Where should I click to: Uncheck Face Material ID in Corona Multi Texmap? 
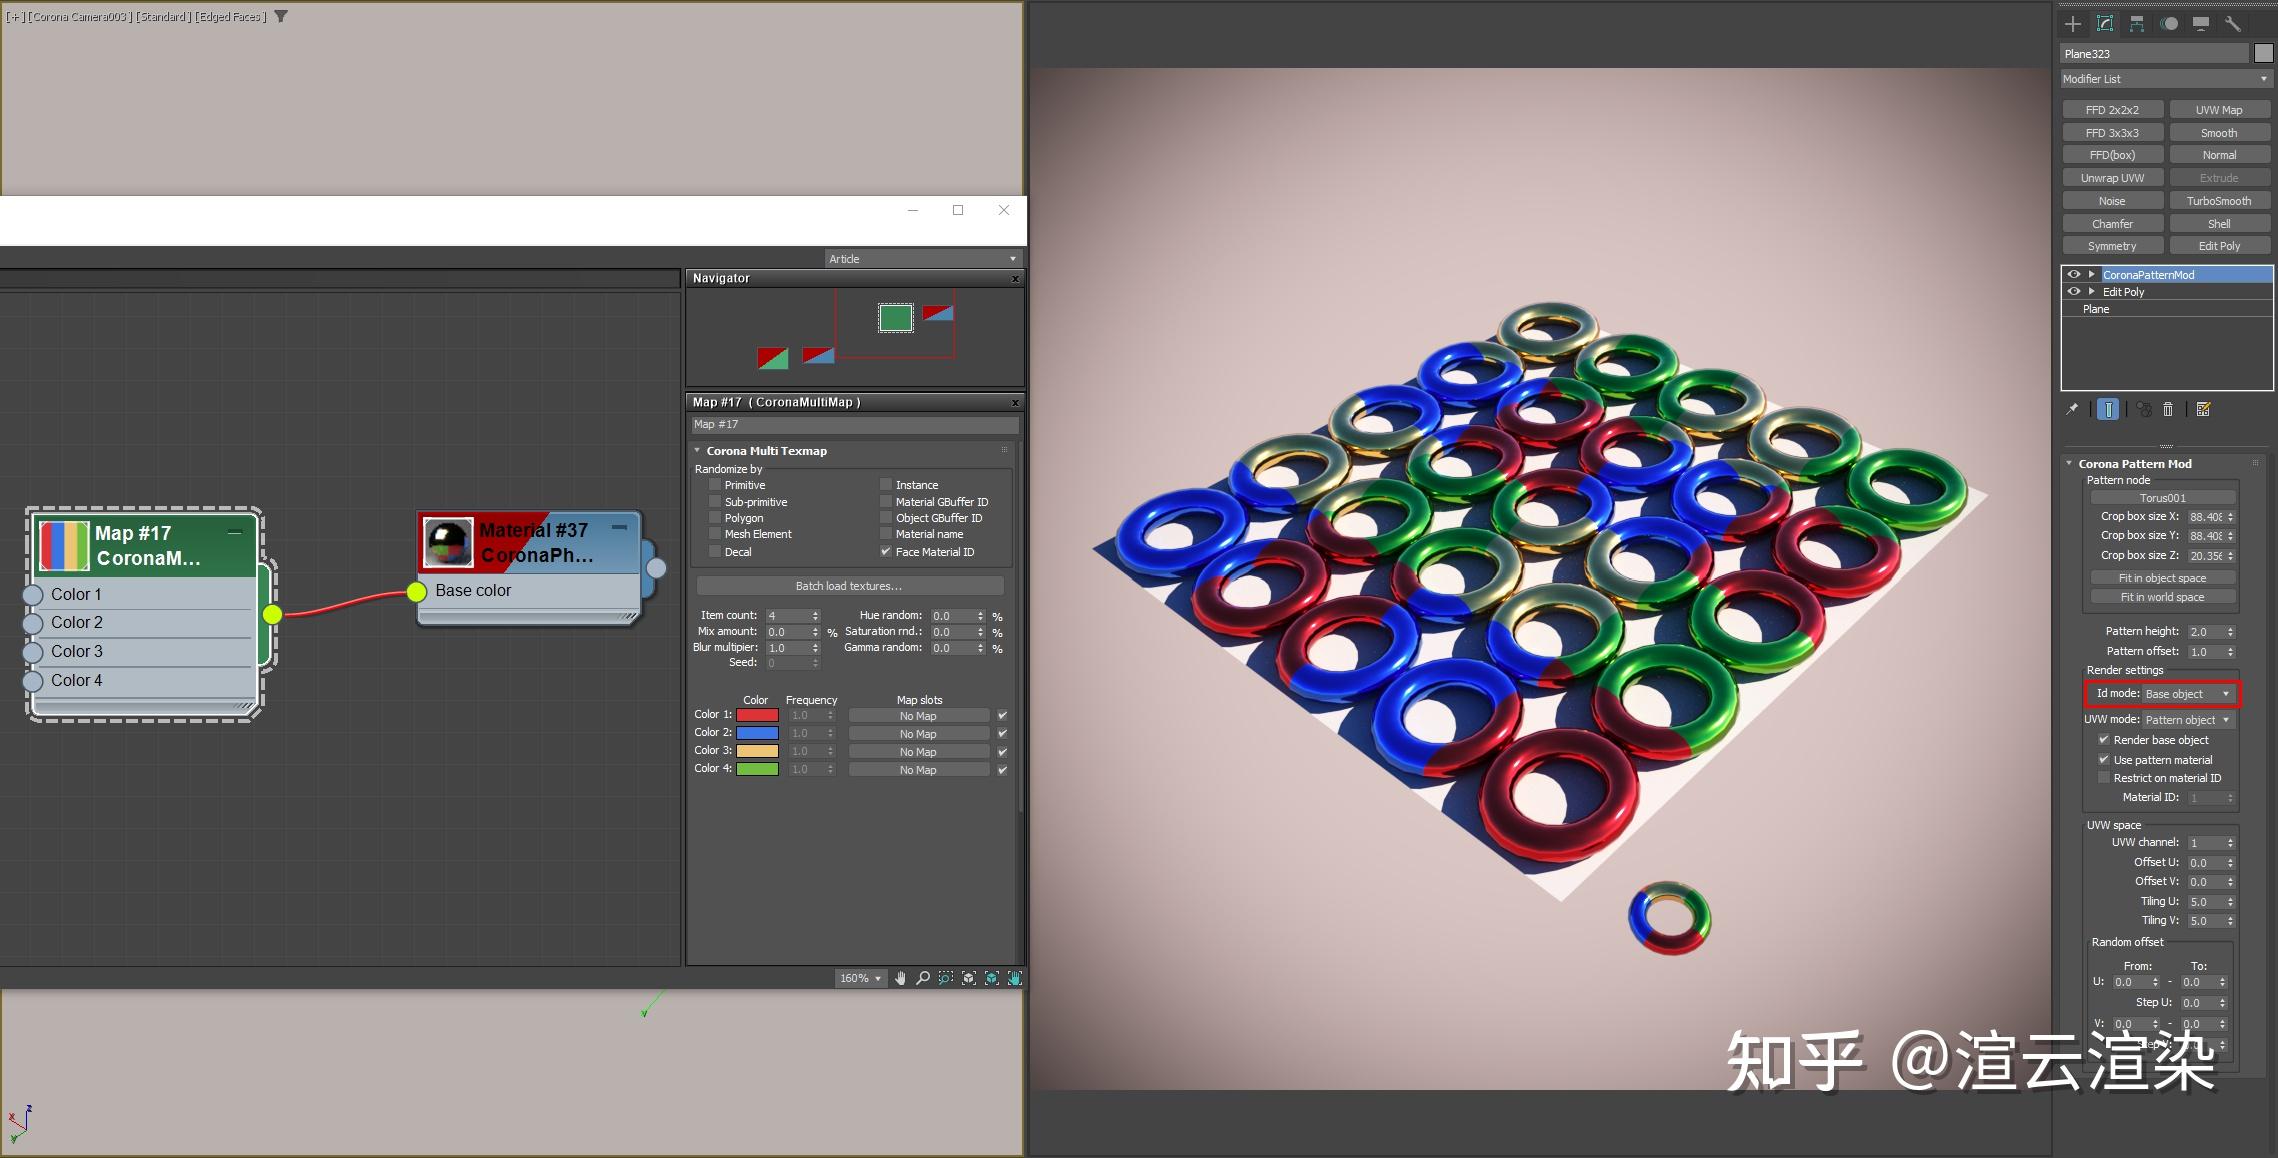coord(886,551)
